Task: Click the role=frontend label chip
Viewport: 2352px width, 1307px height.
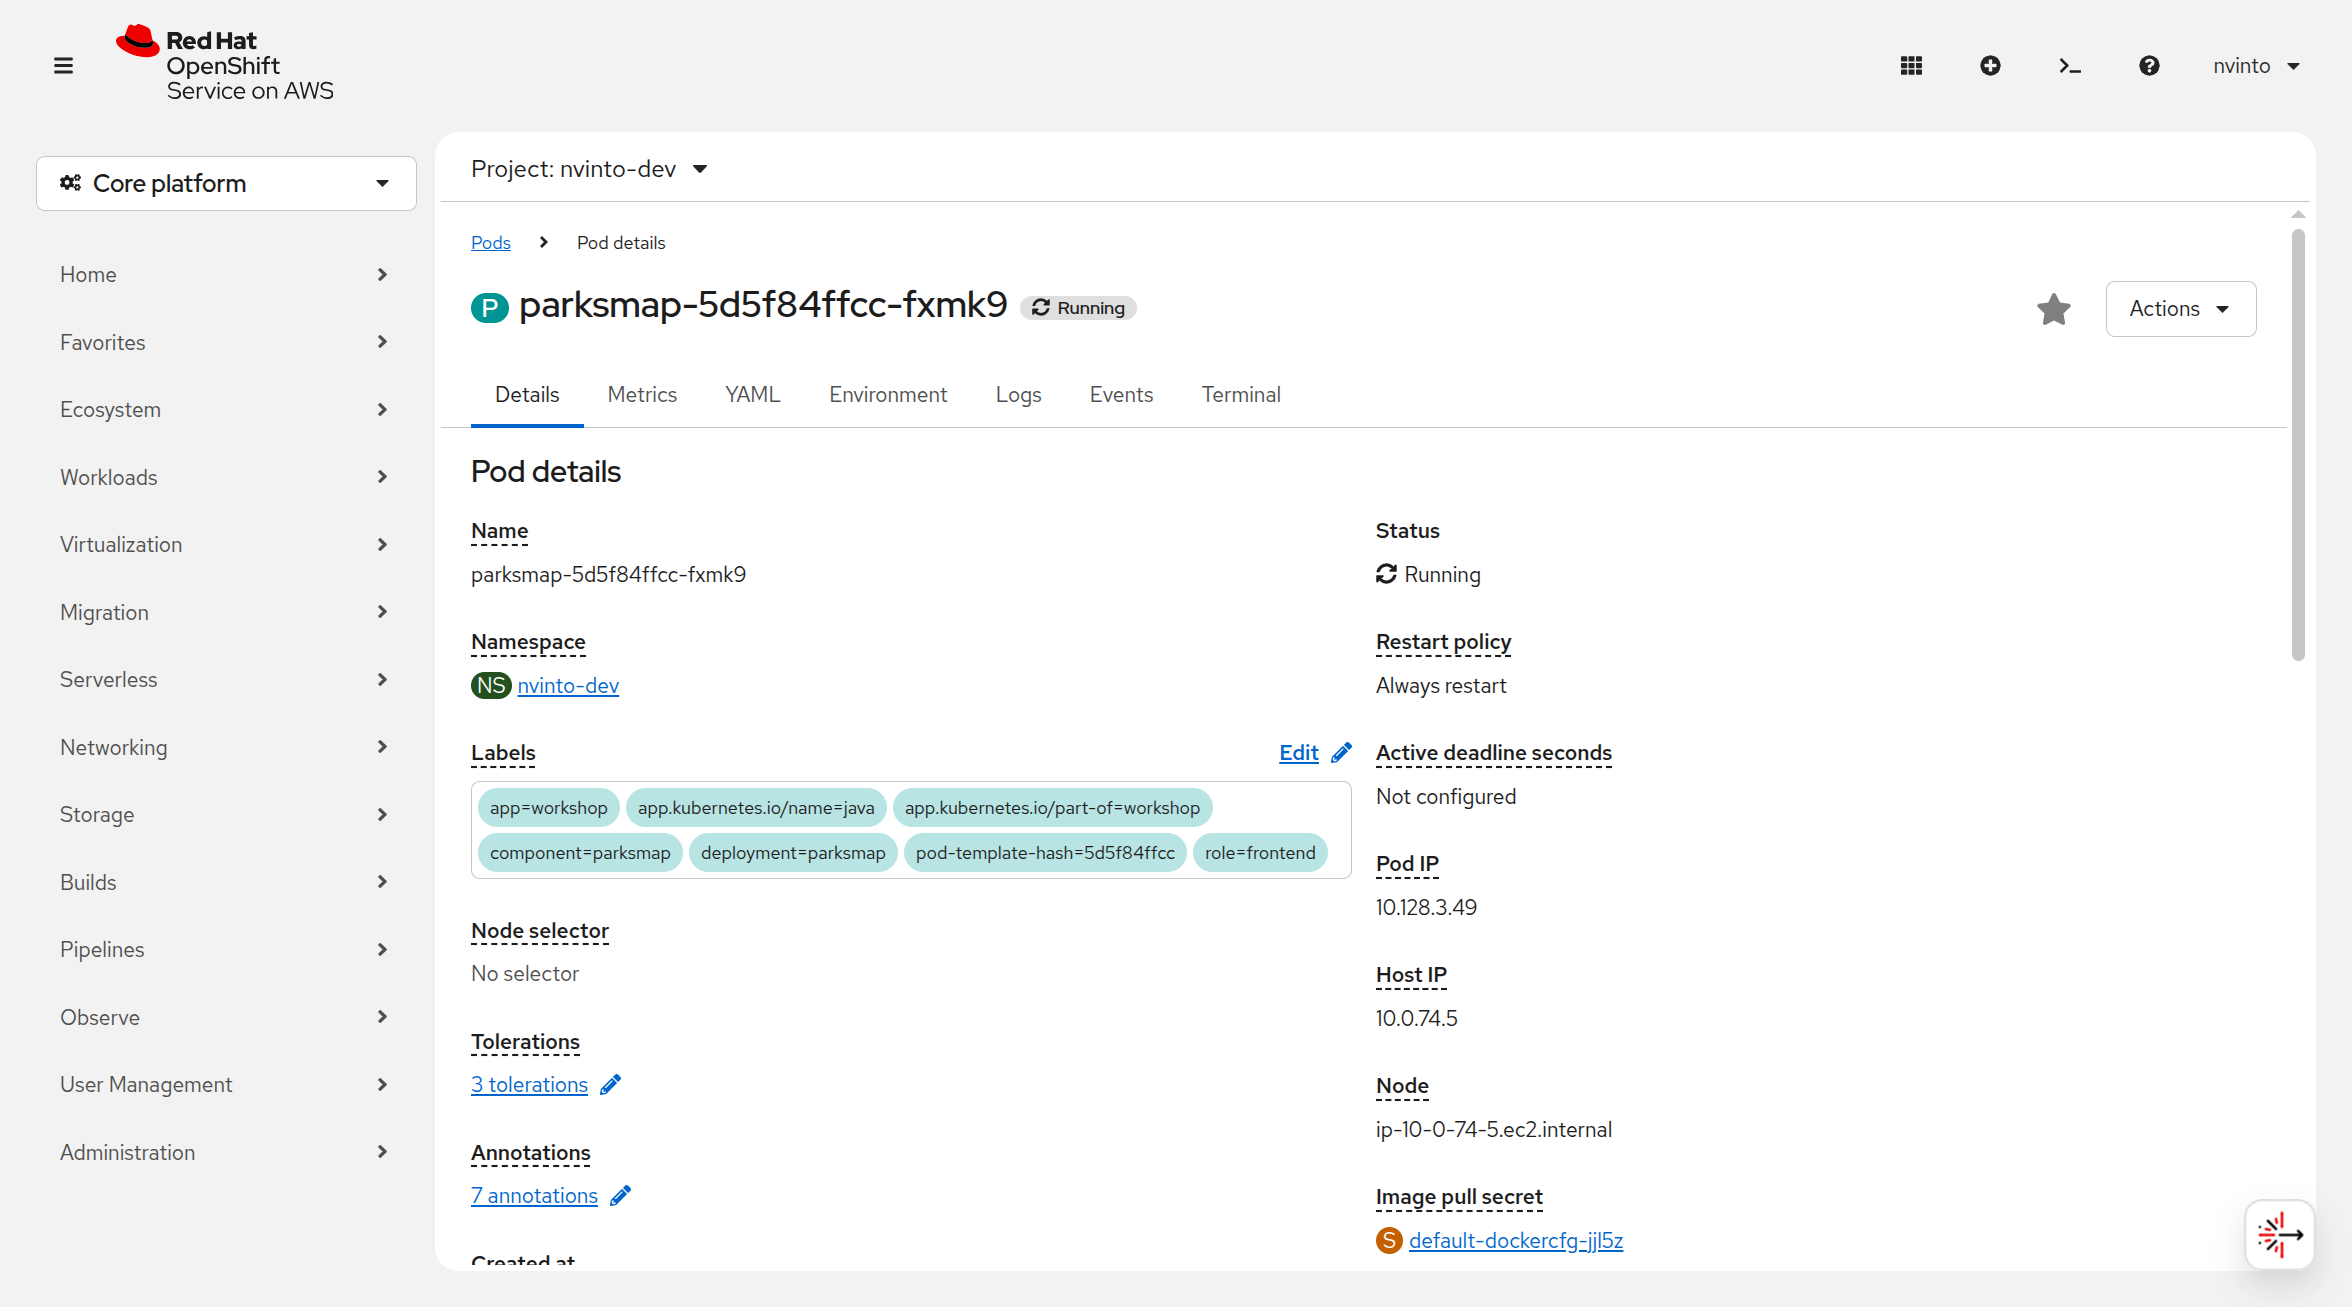Action: coord(1260,853)
